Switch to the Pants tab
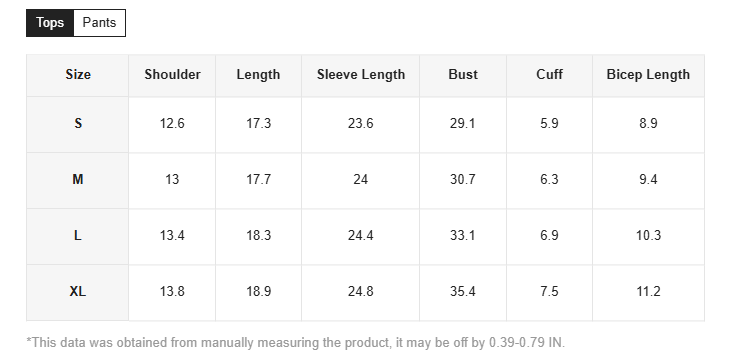737x364 pixels. pyautogui.click(x=99, y=23)
